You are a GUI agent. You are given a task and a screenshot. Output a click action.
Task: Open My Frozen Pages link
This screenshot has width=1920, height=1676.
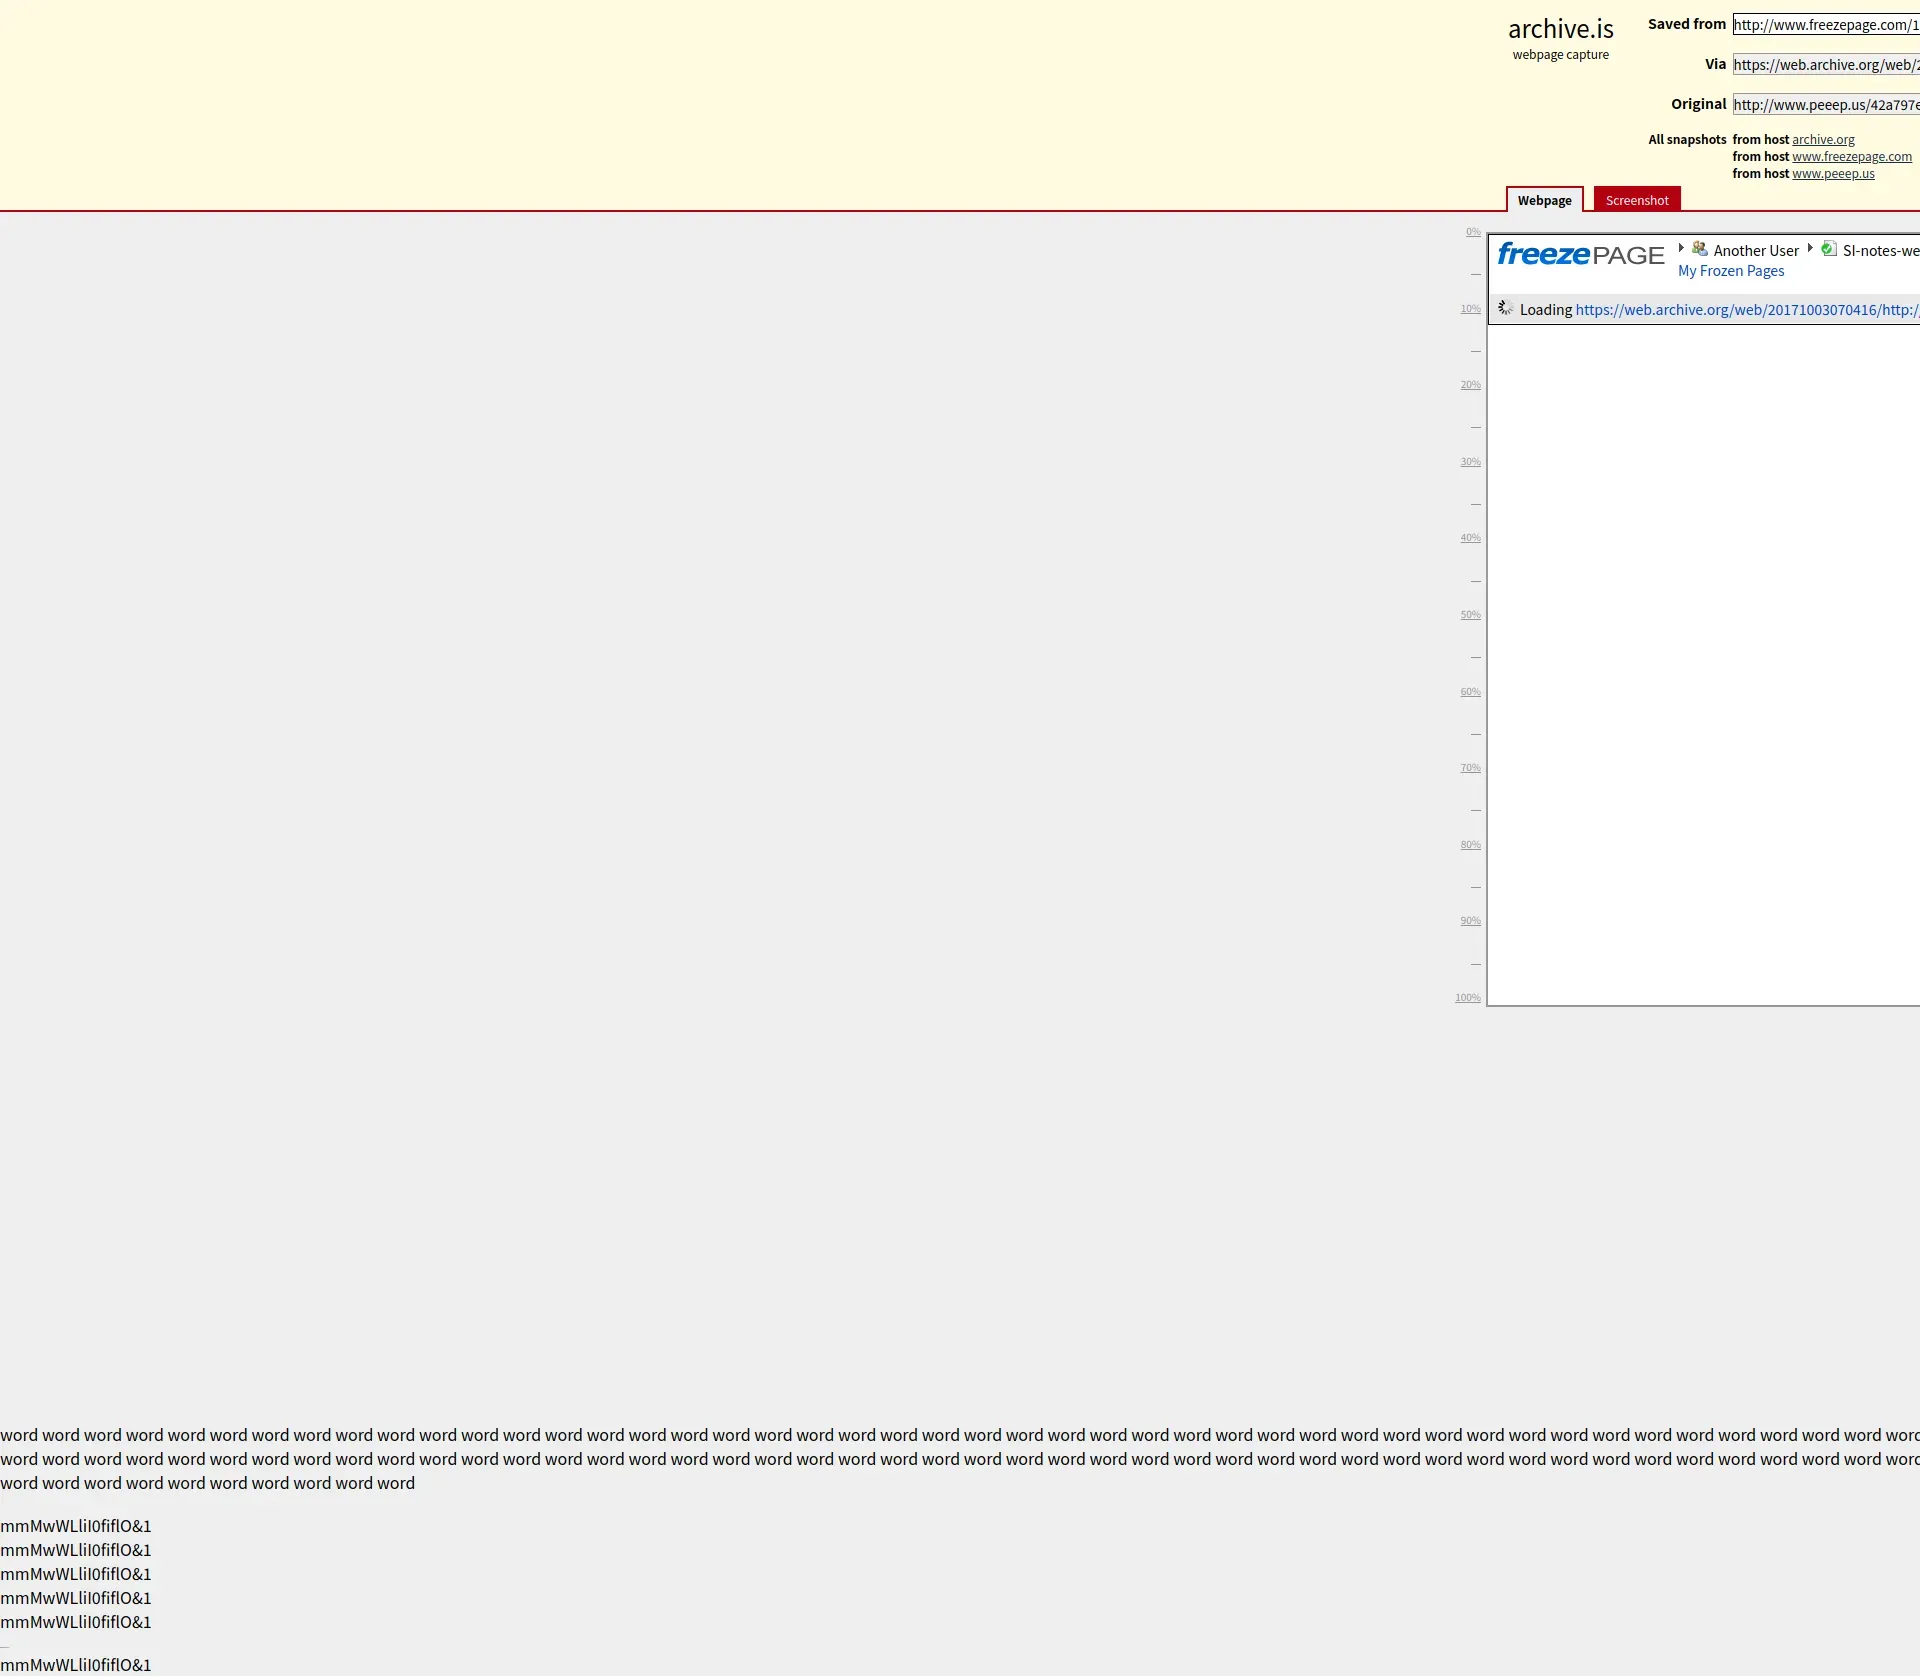coord(1730,271)
